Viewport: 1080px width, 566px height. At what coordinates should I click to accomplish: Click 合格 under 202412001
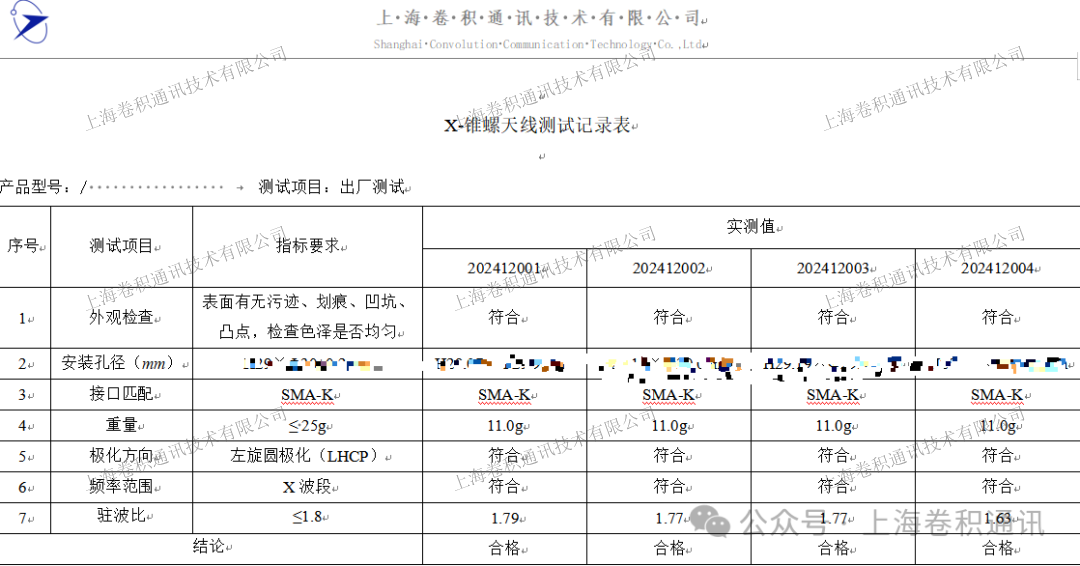[504, 548]
